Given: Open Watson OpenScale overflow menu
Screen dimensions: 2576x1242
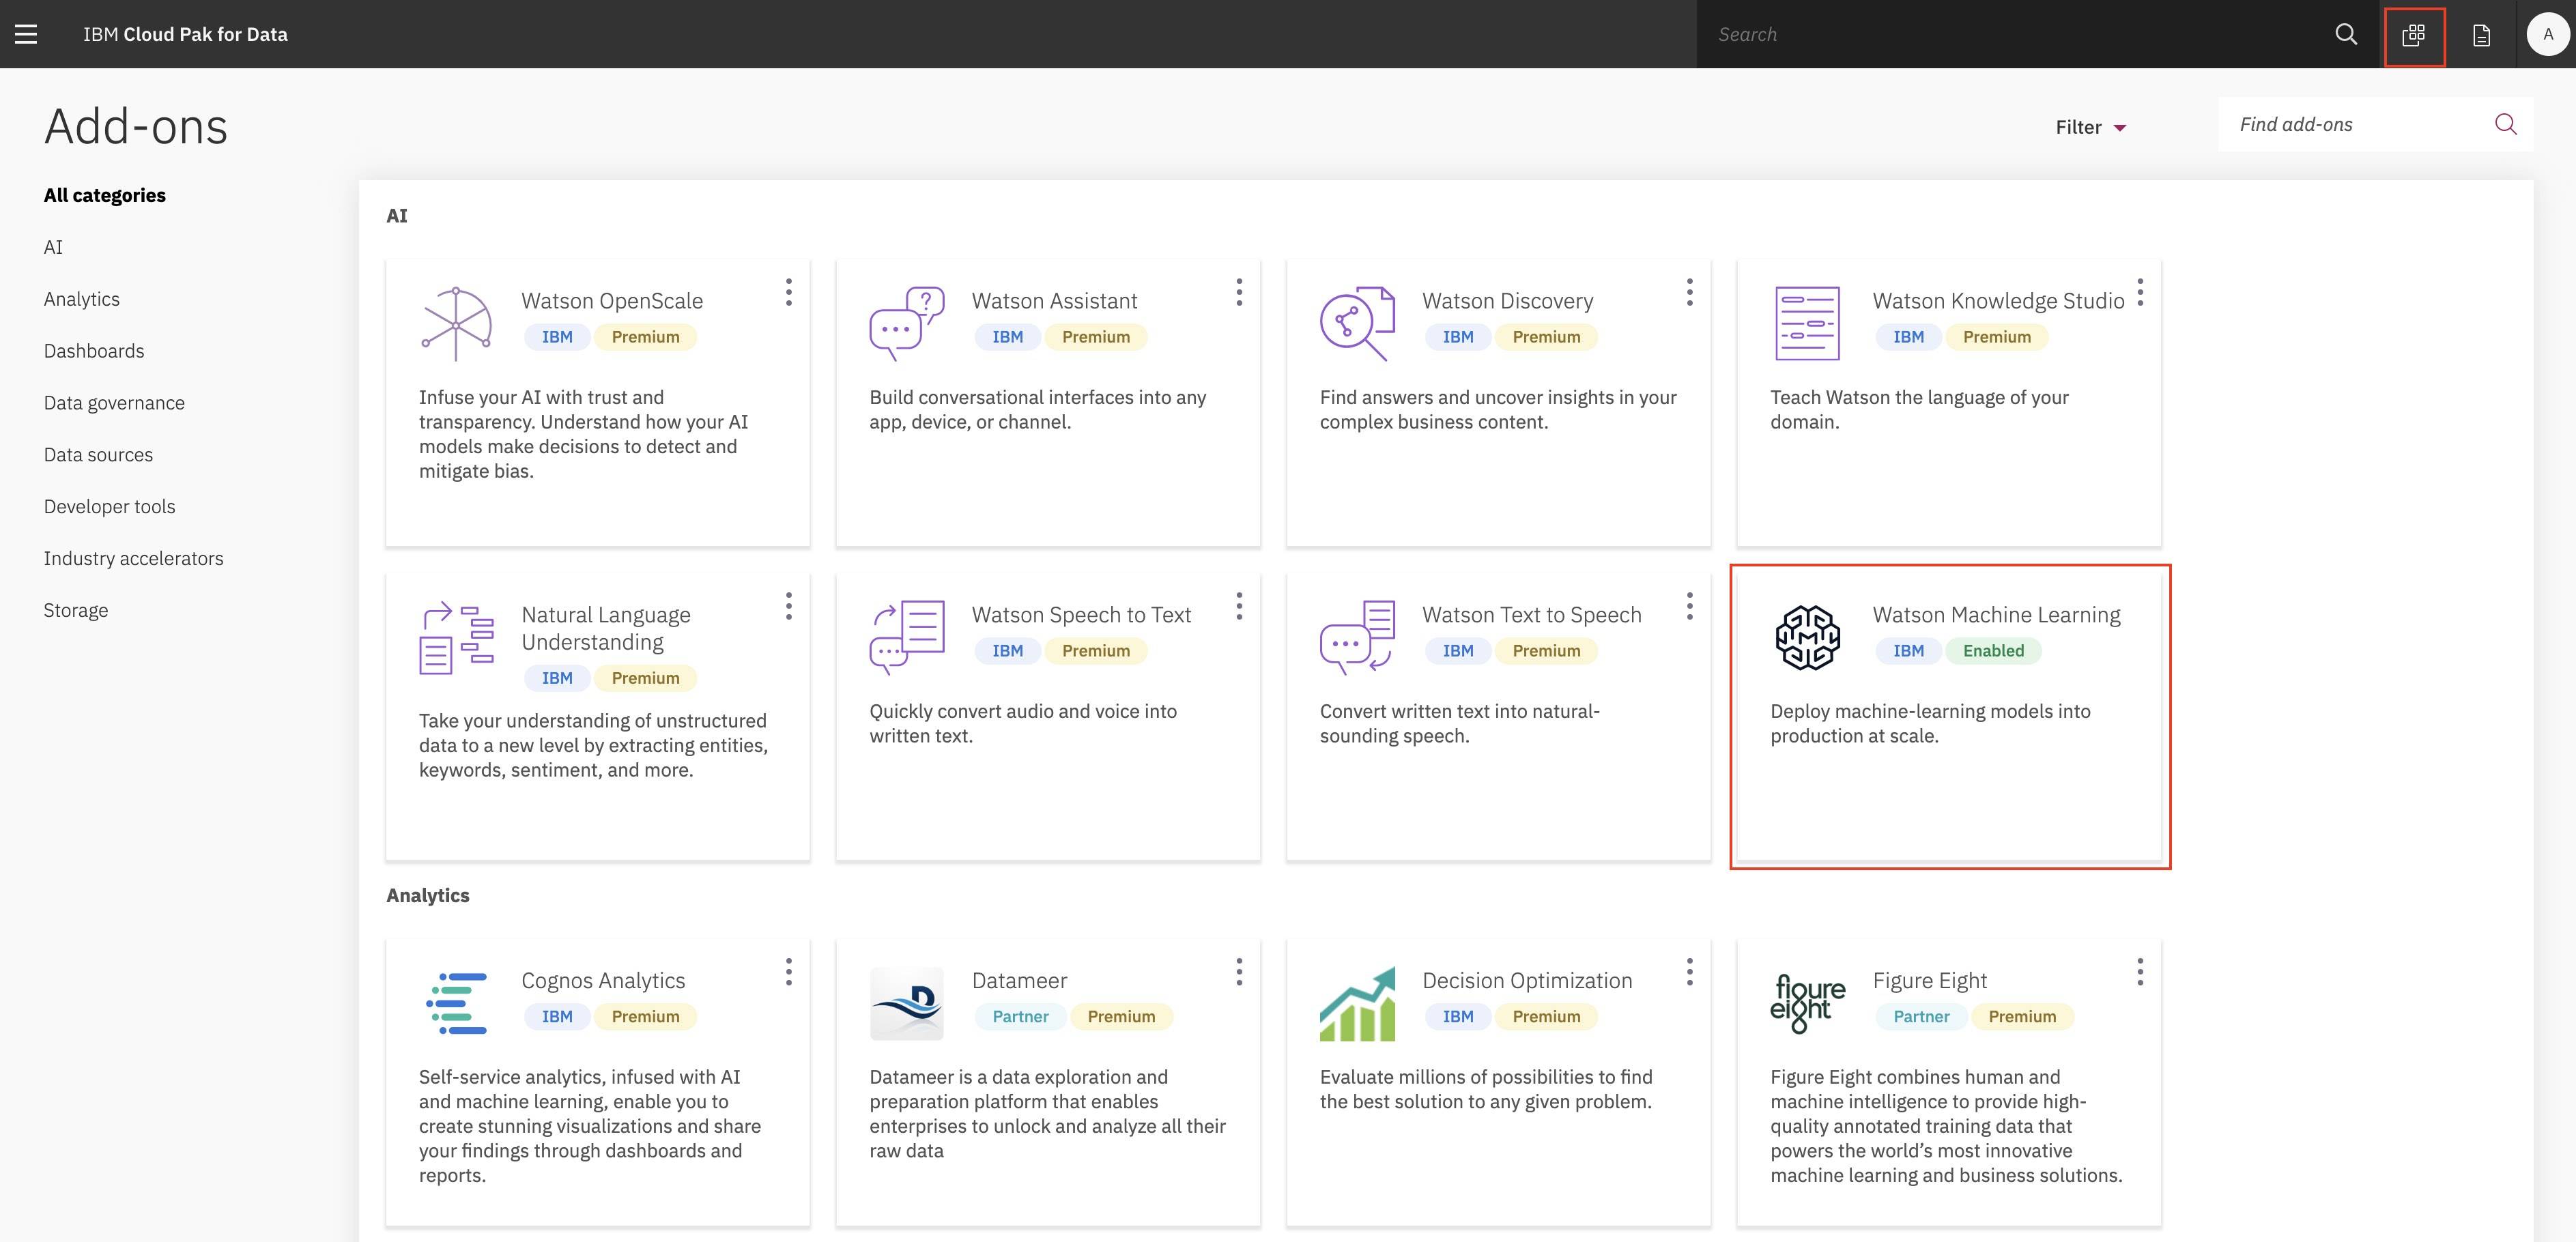Looking at the screenshot, I should point(789,292).
